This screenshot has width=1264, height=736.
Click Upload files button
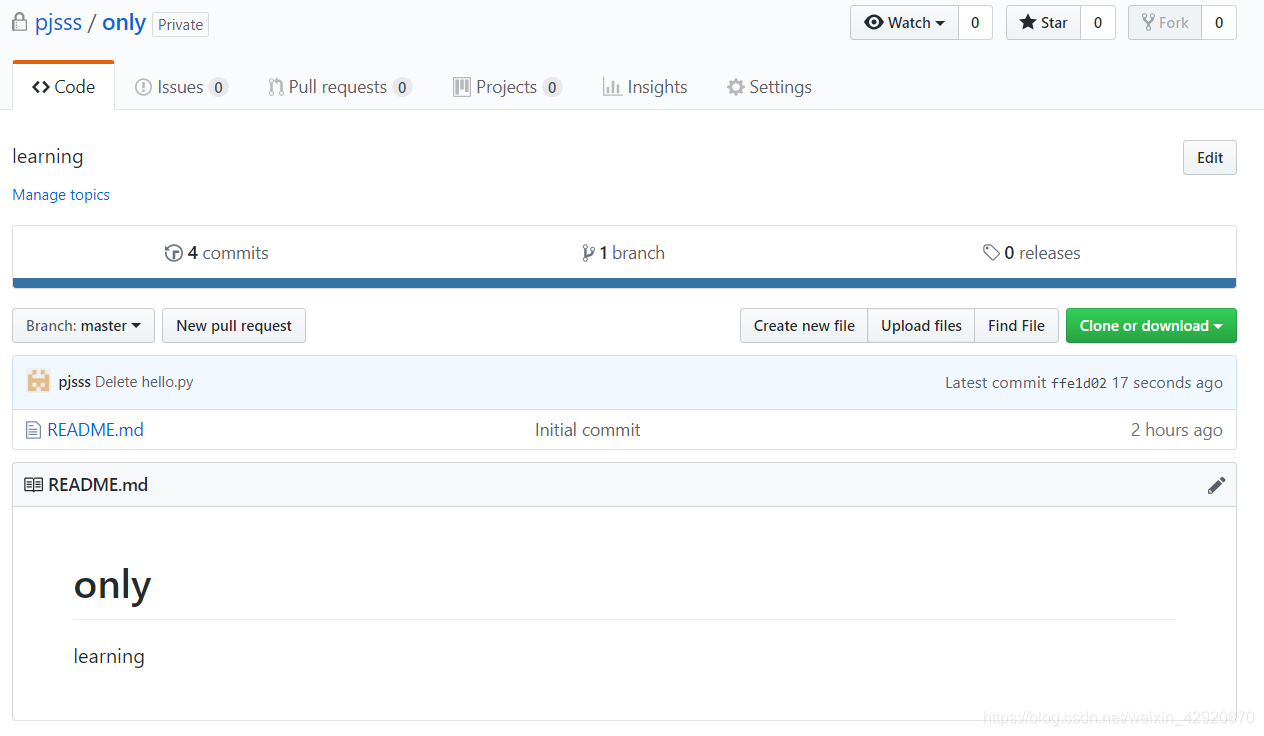921,326
